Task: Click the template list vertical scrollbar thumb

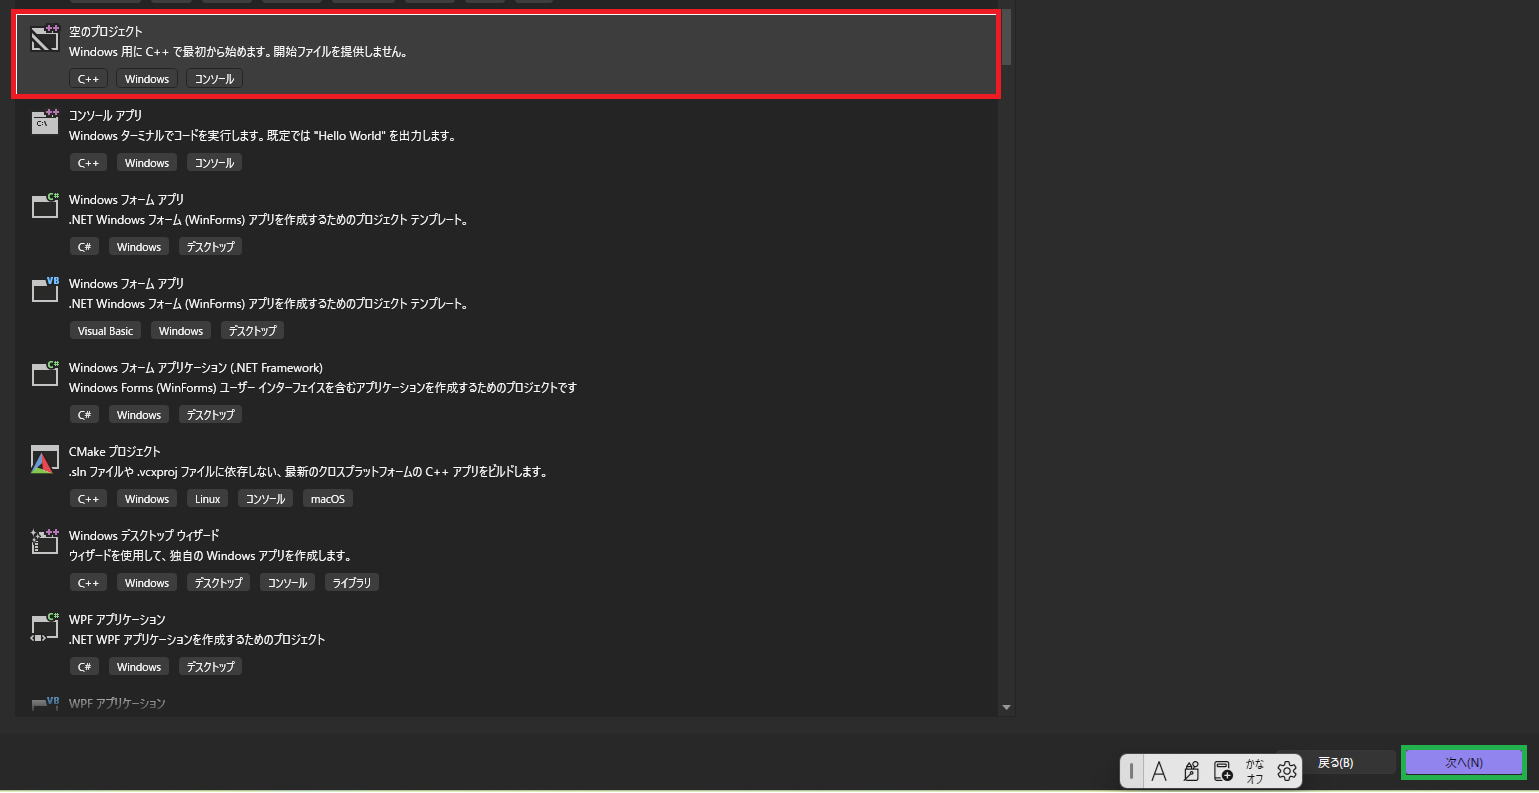Action: [x=1006, y=38]
